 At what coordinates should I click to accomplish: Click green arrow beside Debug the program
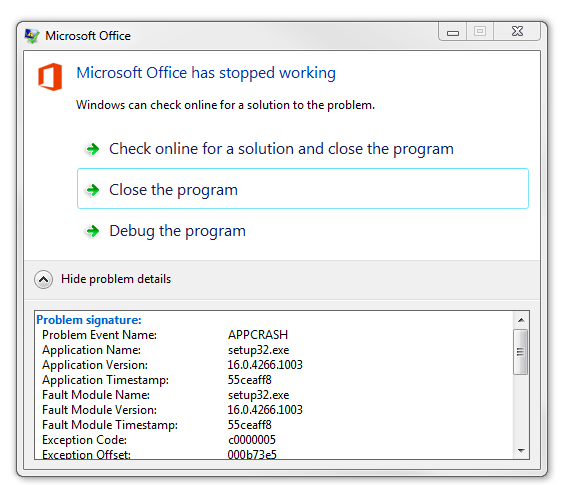click(x=92, y=231)
